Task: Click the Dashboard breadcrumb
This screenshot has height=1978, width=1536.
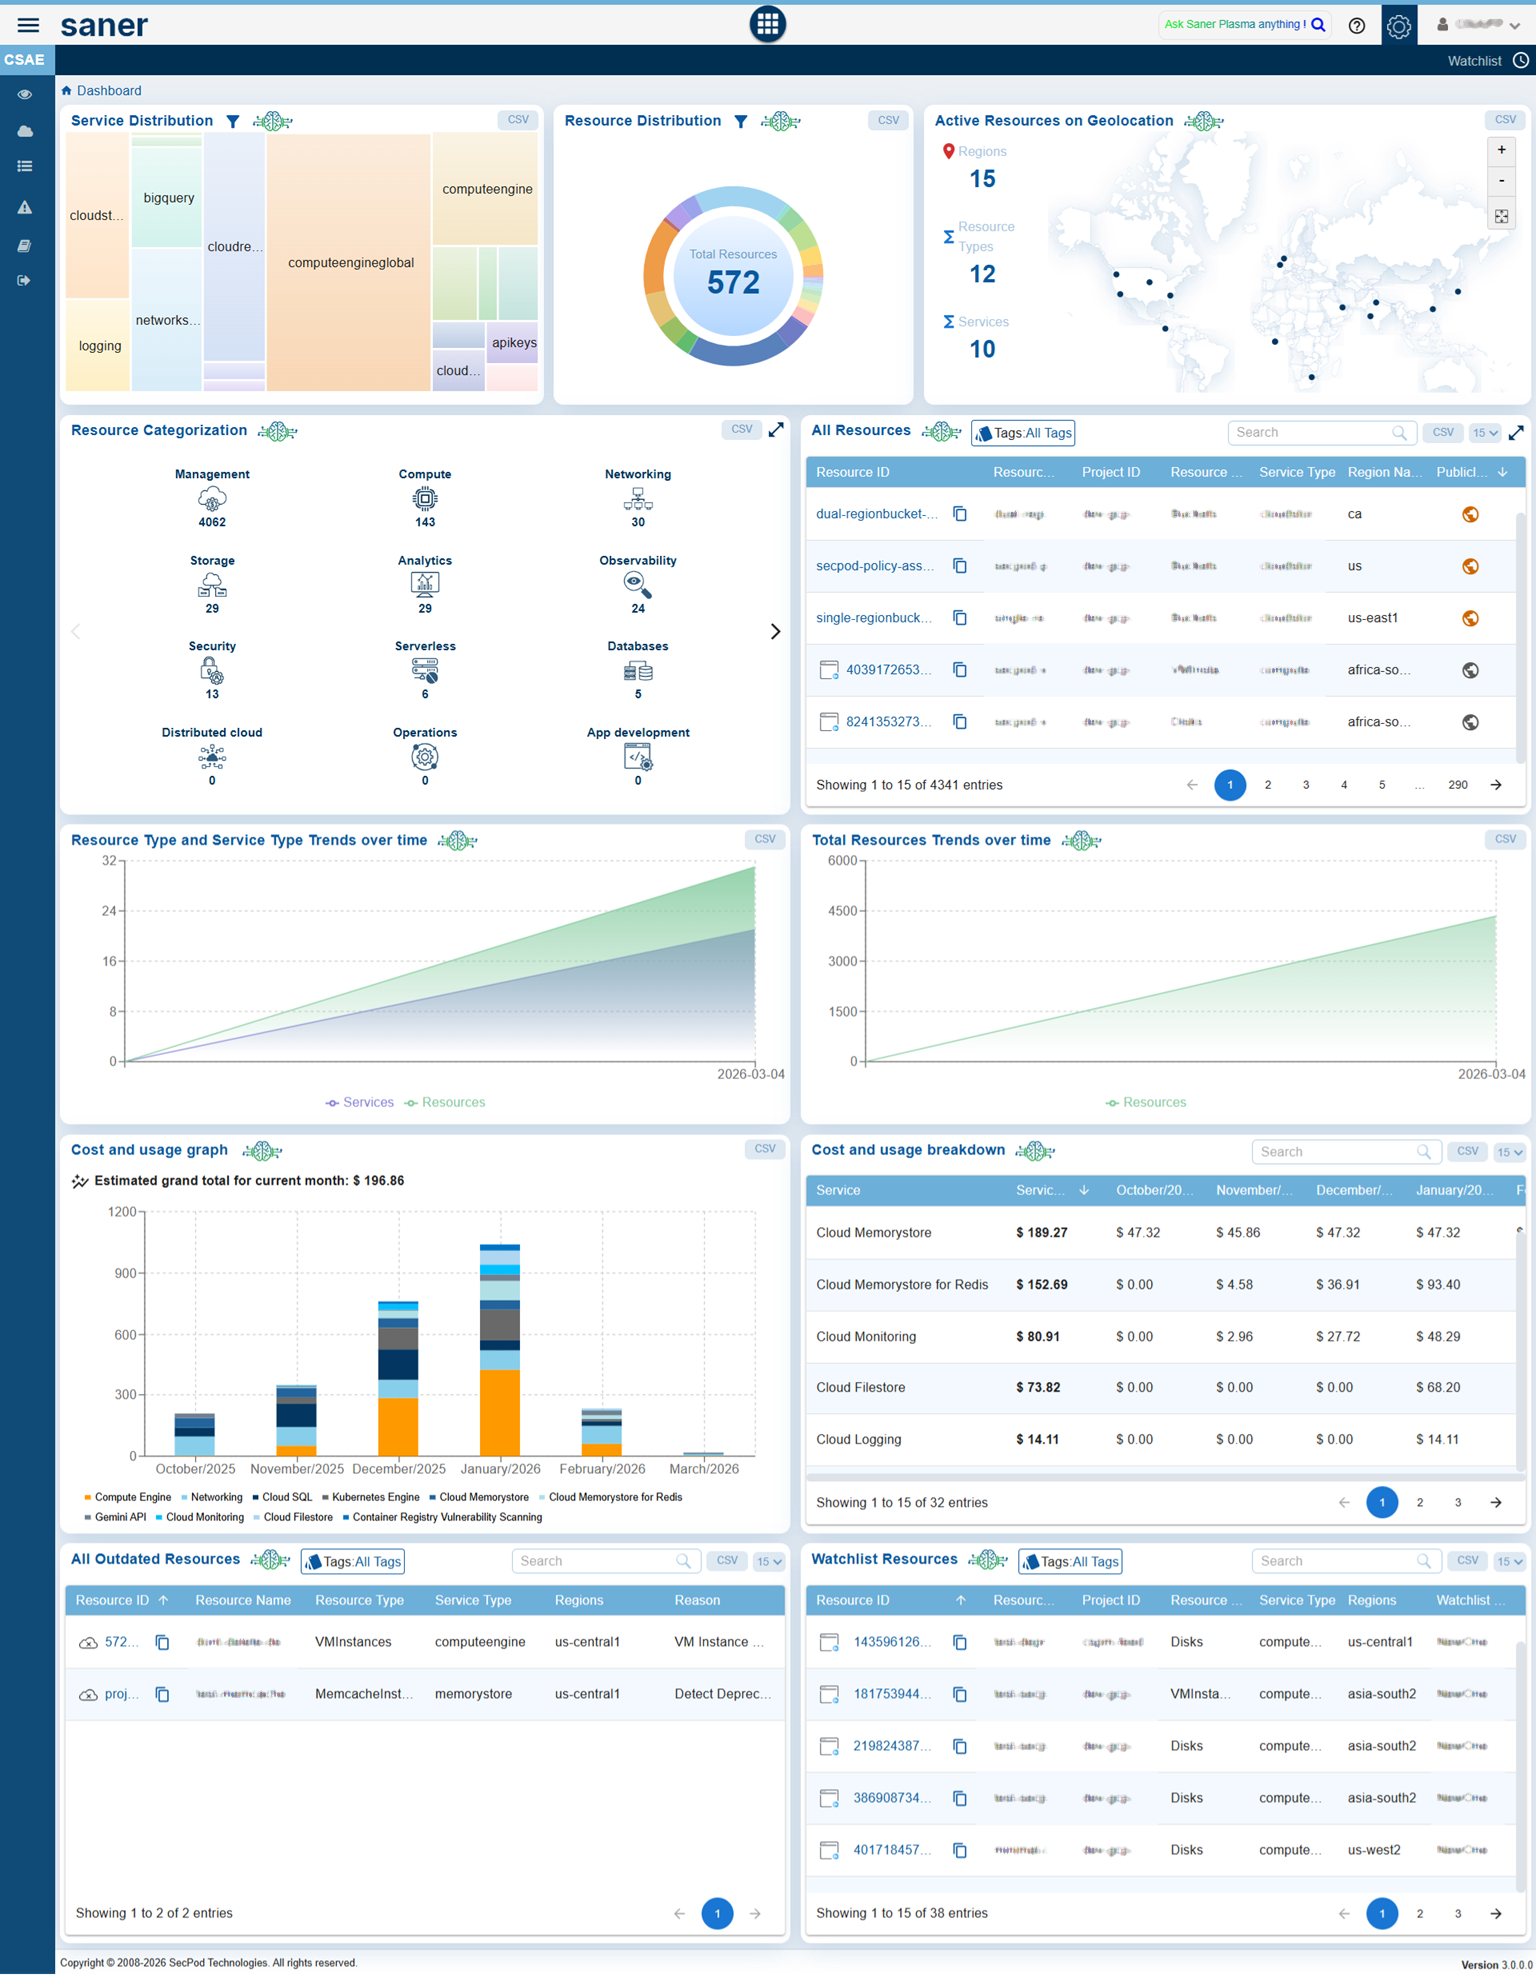Action: [x=108, y=91]
